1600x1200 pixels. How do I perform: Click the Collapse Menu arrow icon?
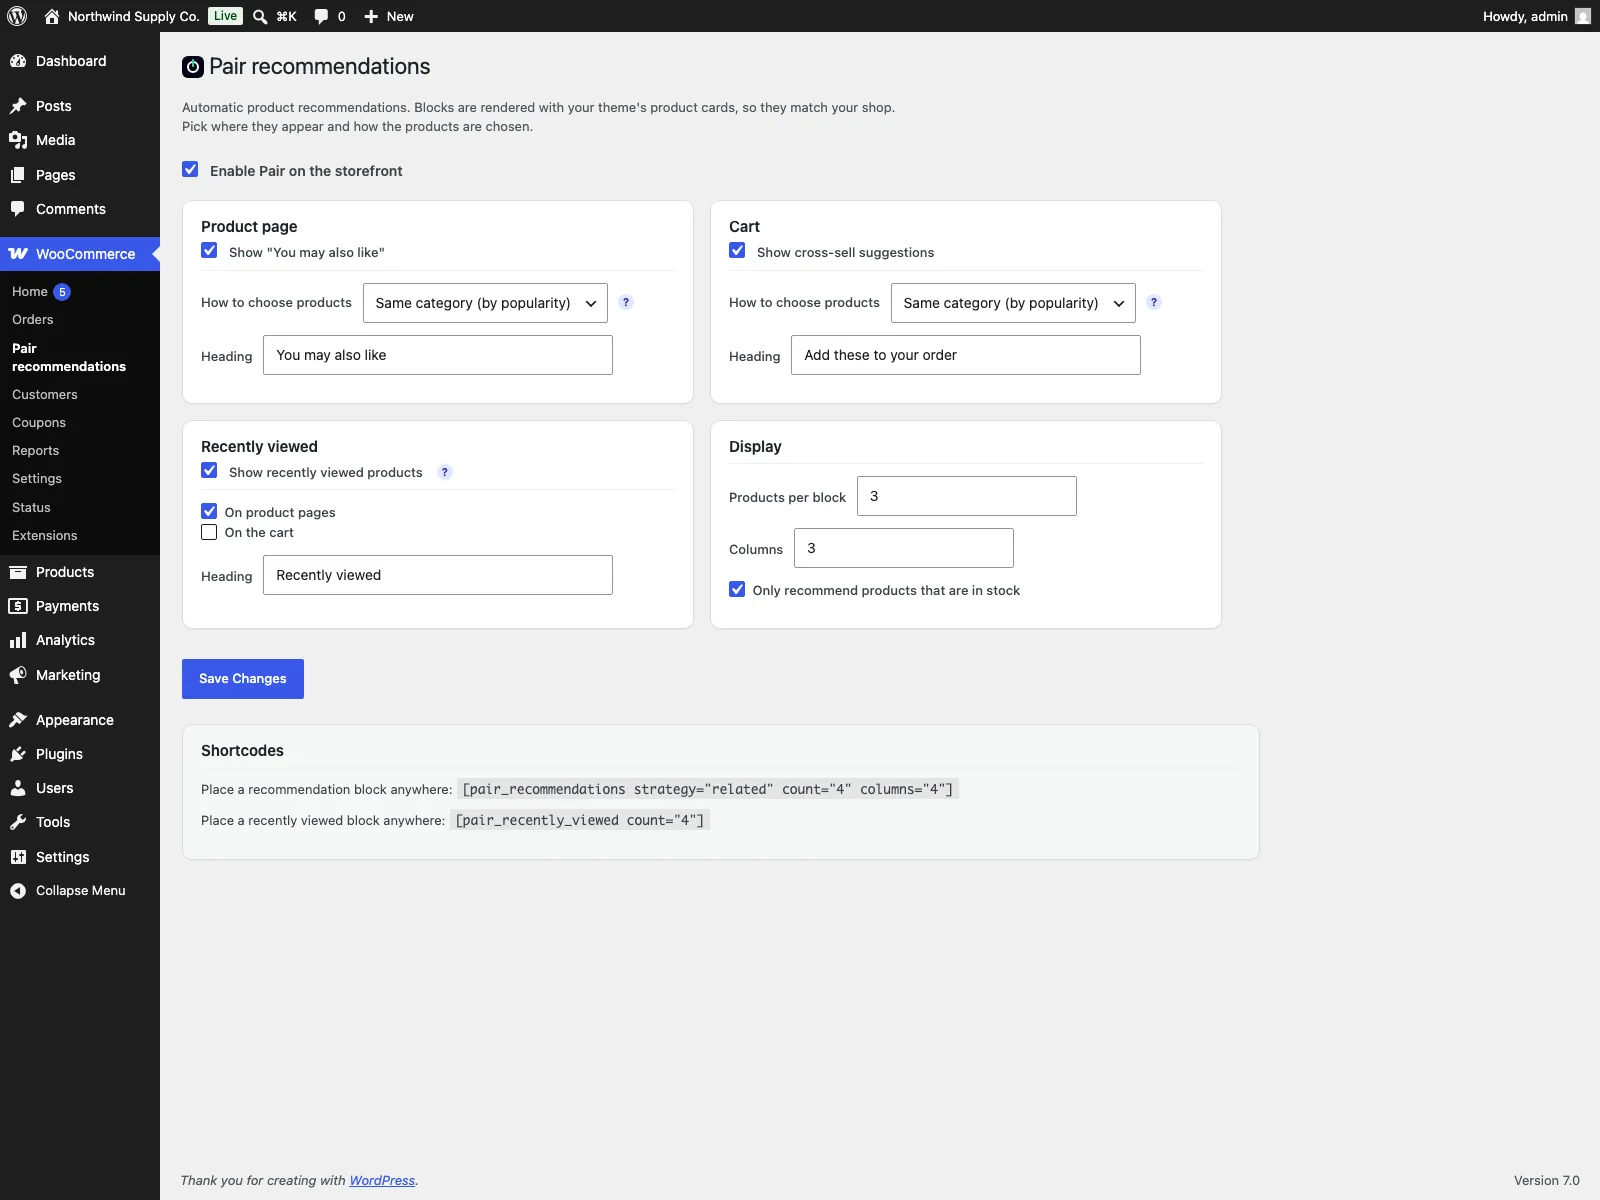(18, 891)
